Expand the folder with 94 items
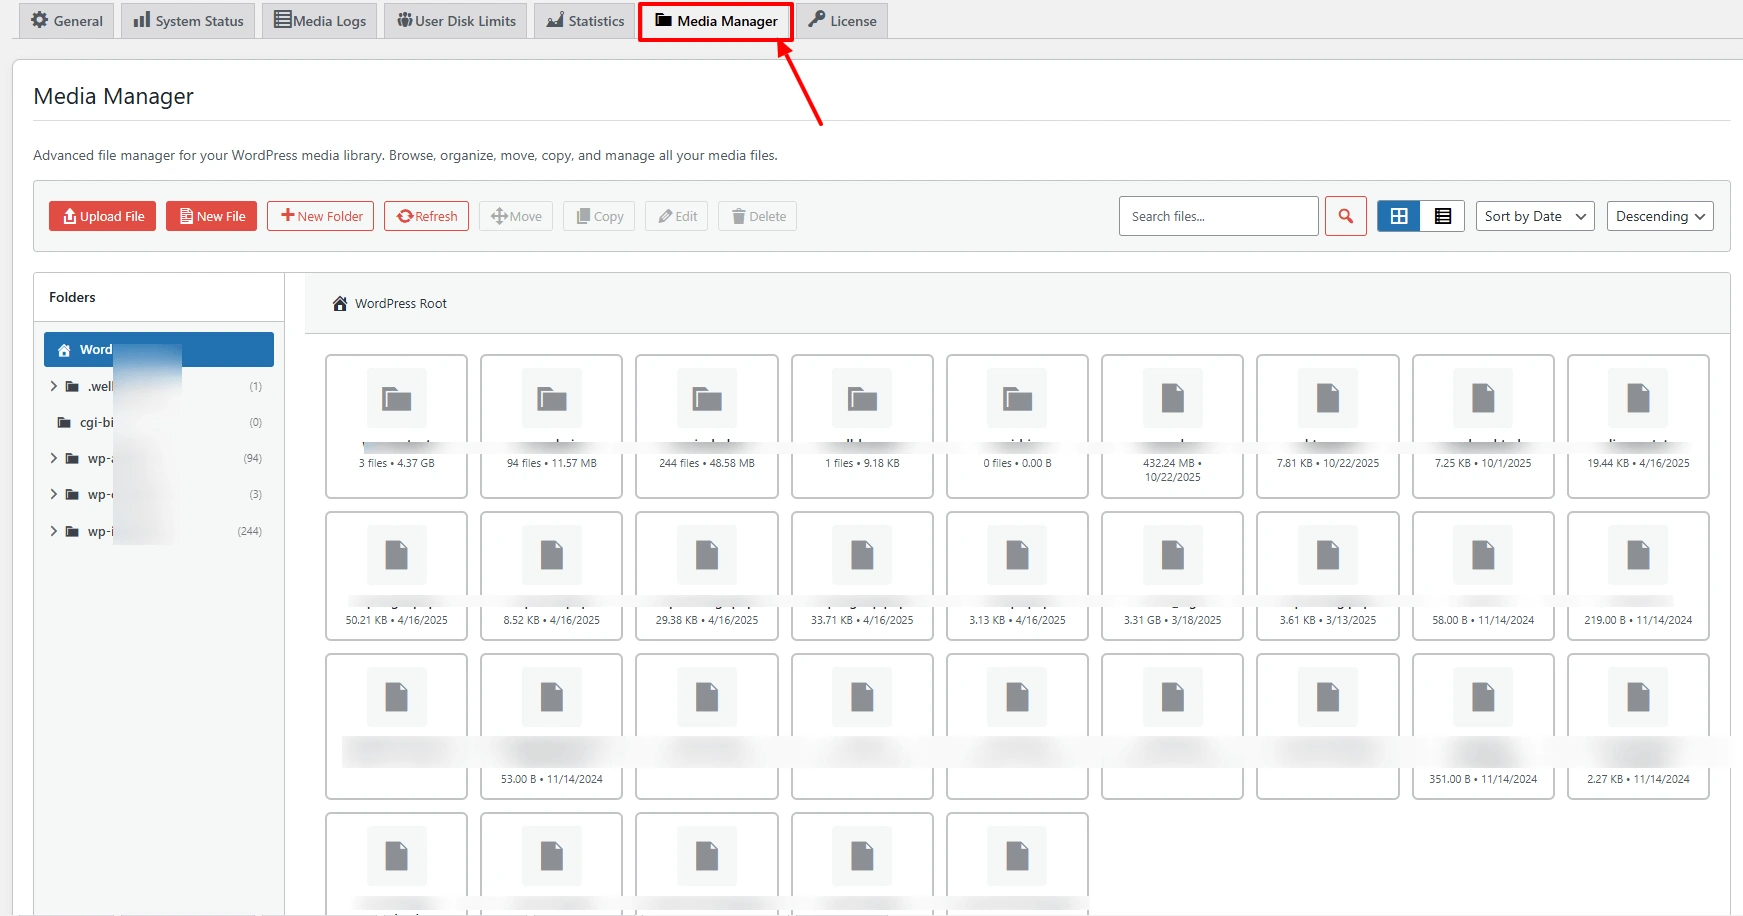 (x=54, y=458)
